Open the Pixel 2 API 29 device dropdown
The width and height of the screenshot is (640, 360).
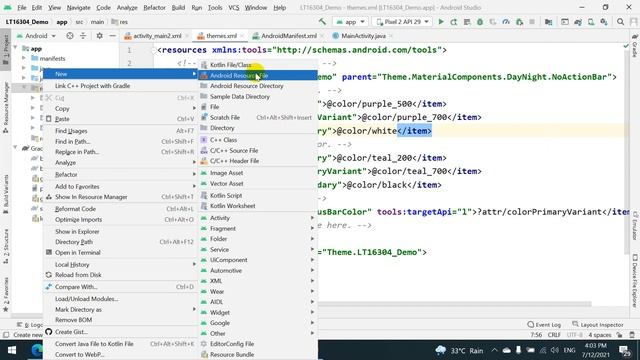[x=402, y=22]
